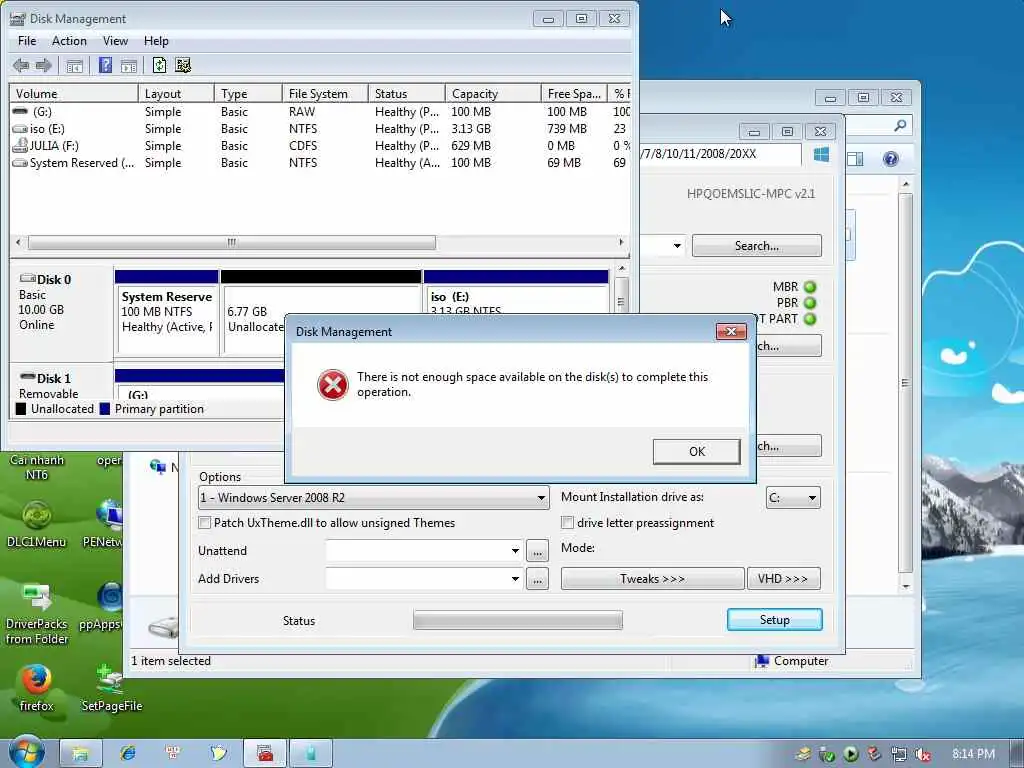Enable drive letter preassignment checkbox
This screenshot has width=1024, height=768.
point(568,522)
